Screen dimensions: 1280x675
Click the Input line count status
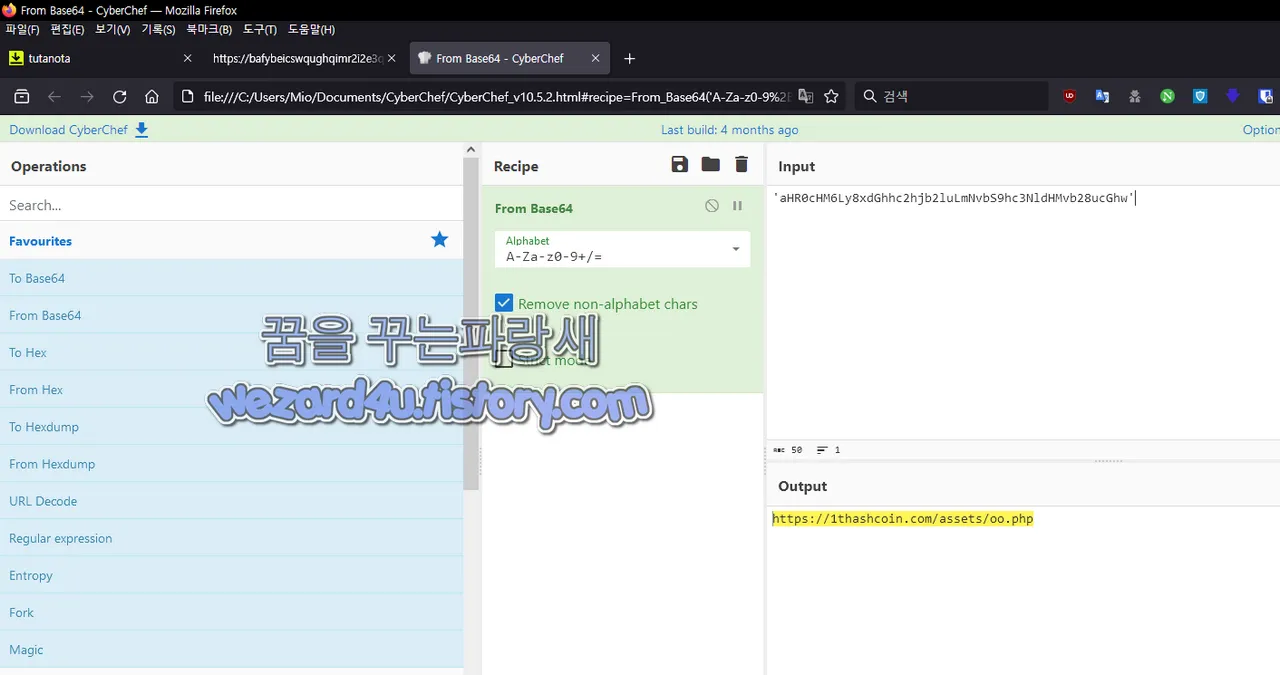click(829, 450)
